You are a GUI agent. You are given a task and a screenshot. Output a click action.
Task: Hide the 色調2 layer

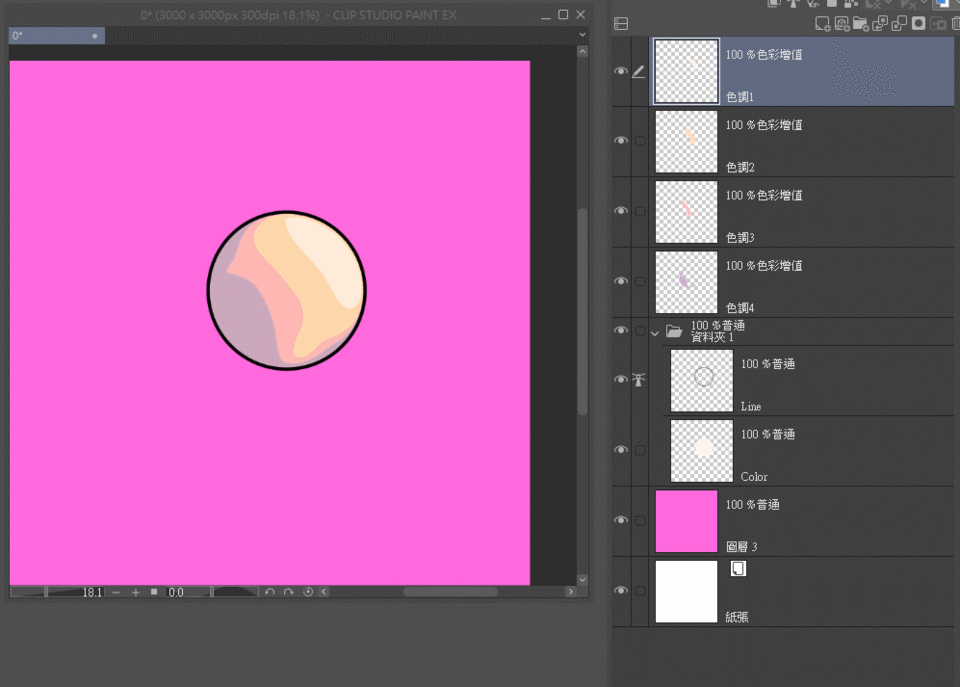click(x=621, y=141)
